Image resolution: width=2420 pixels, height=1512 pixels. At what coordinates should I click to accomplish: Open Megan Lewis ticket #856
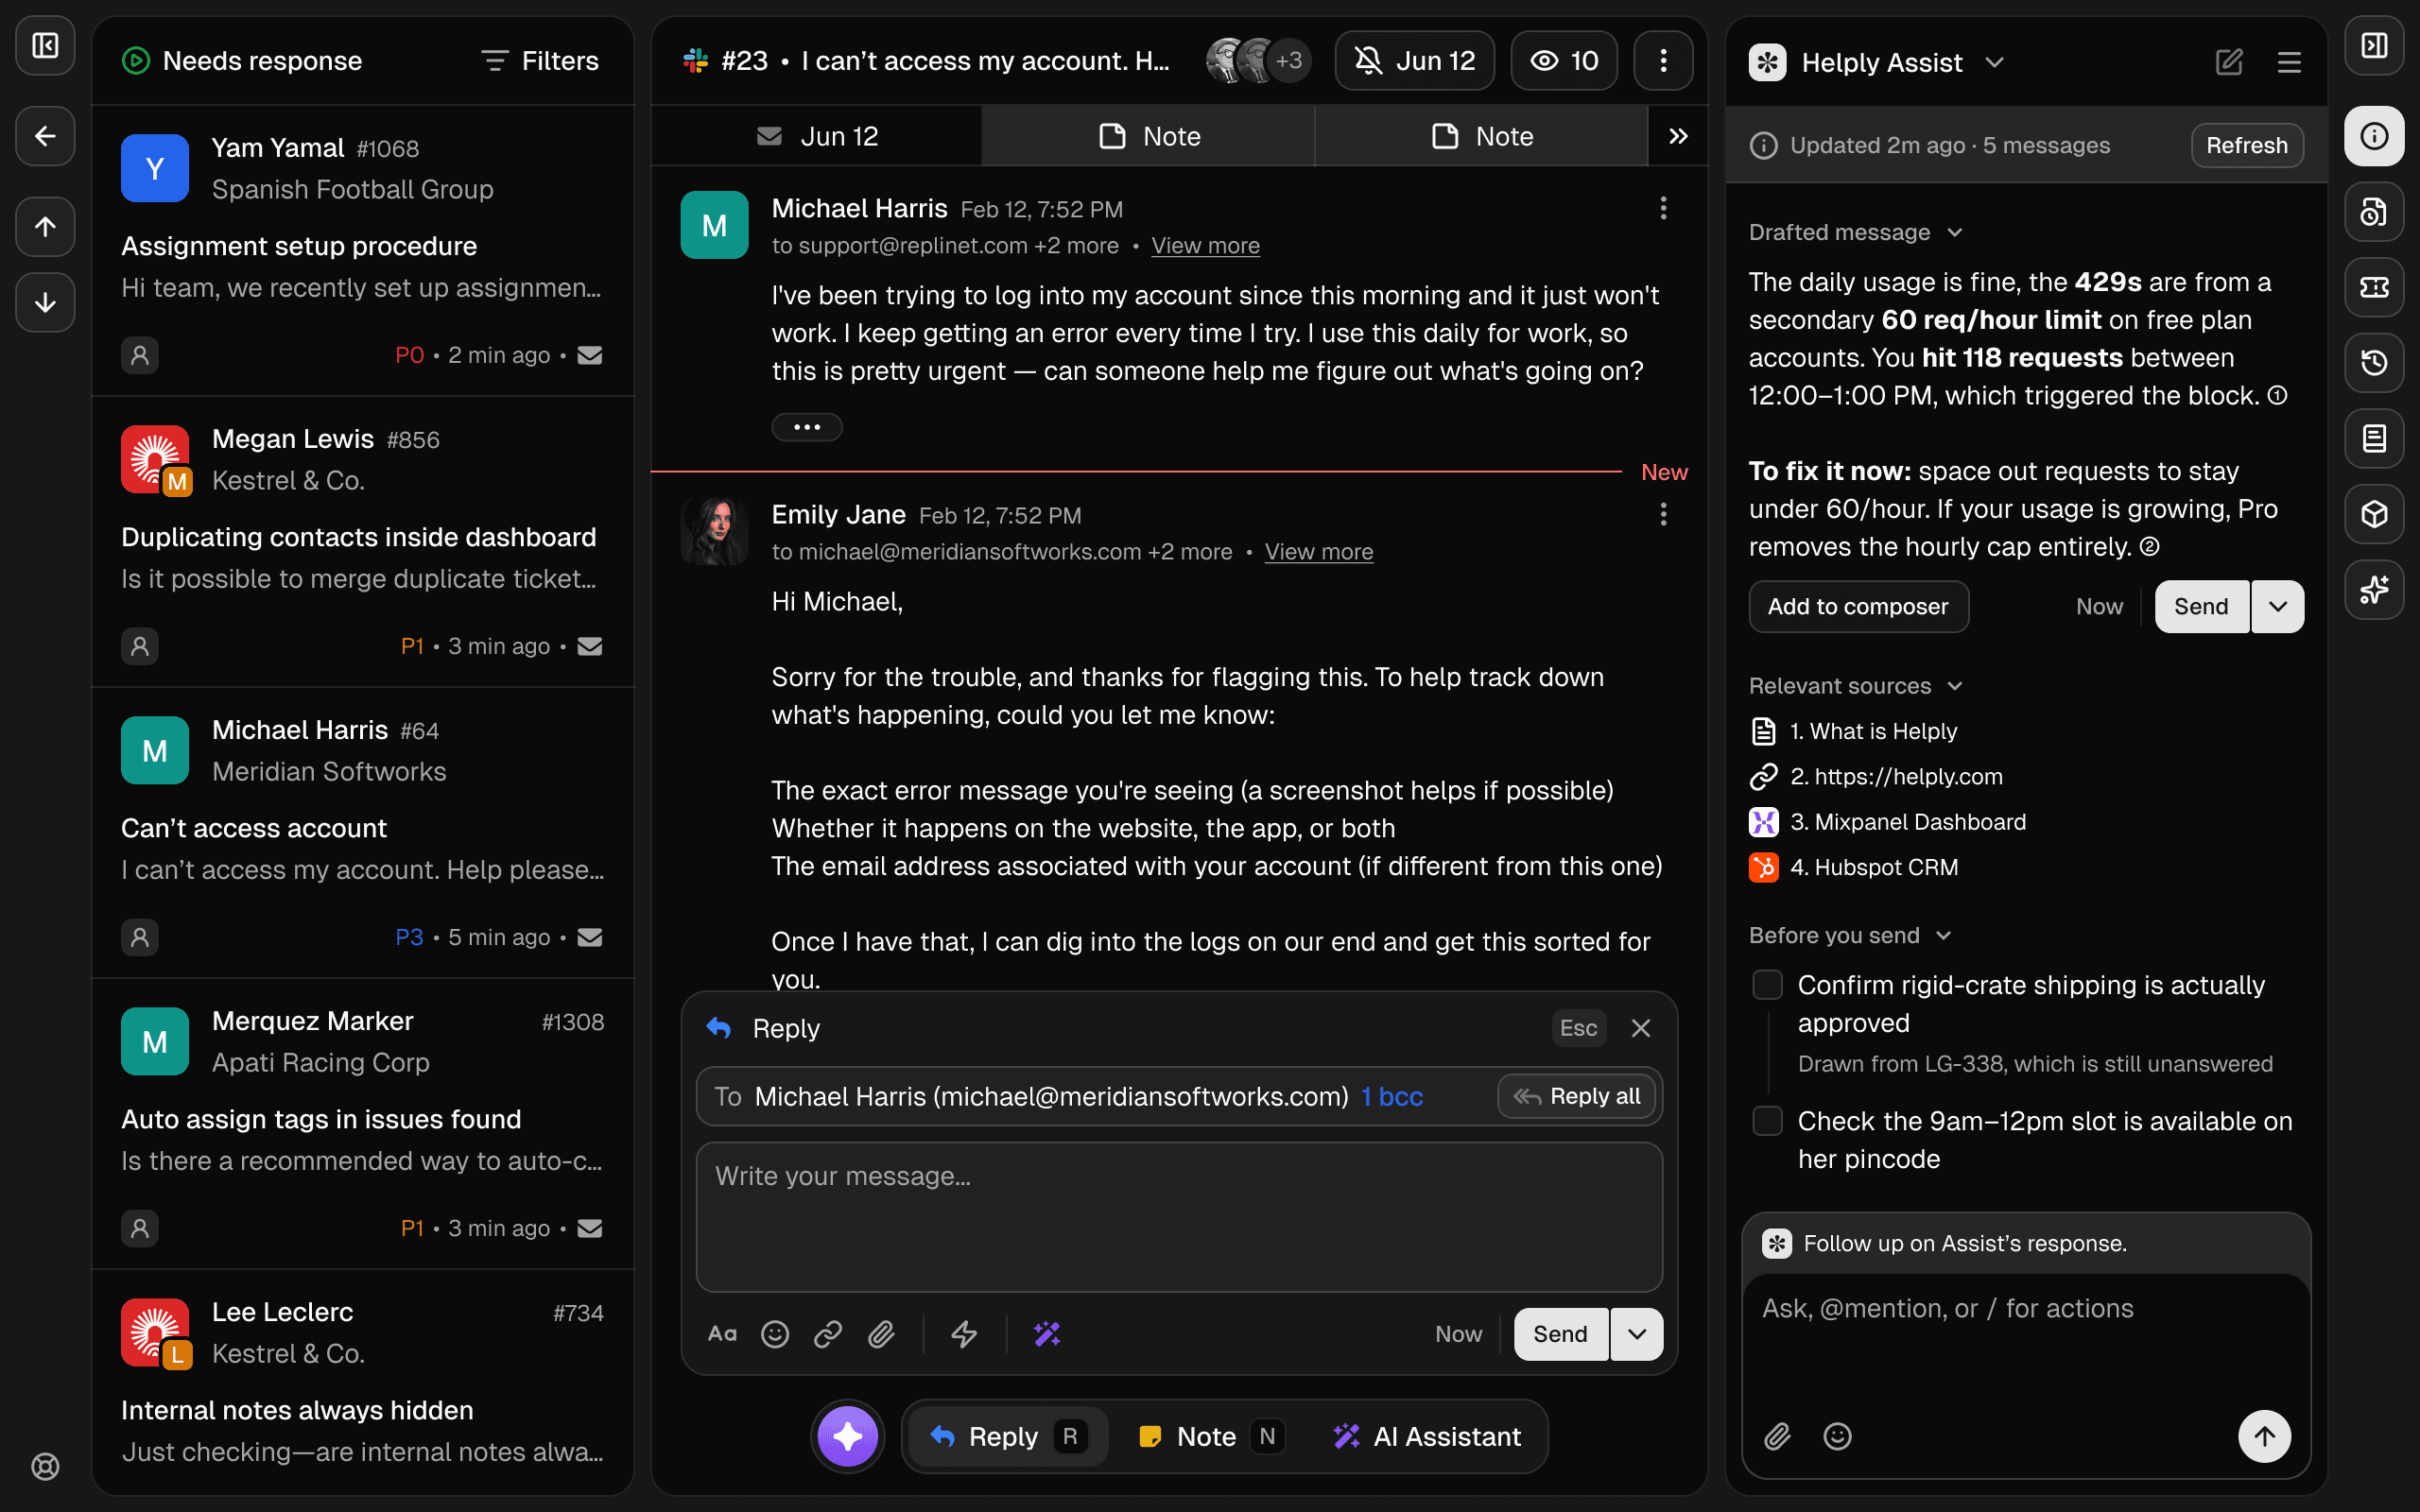(362, 542)
